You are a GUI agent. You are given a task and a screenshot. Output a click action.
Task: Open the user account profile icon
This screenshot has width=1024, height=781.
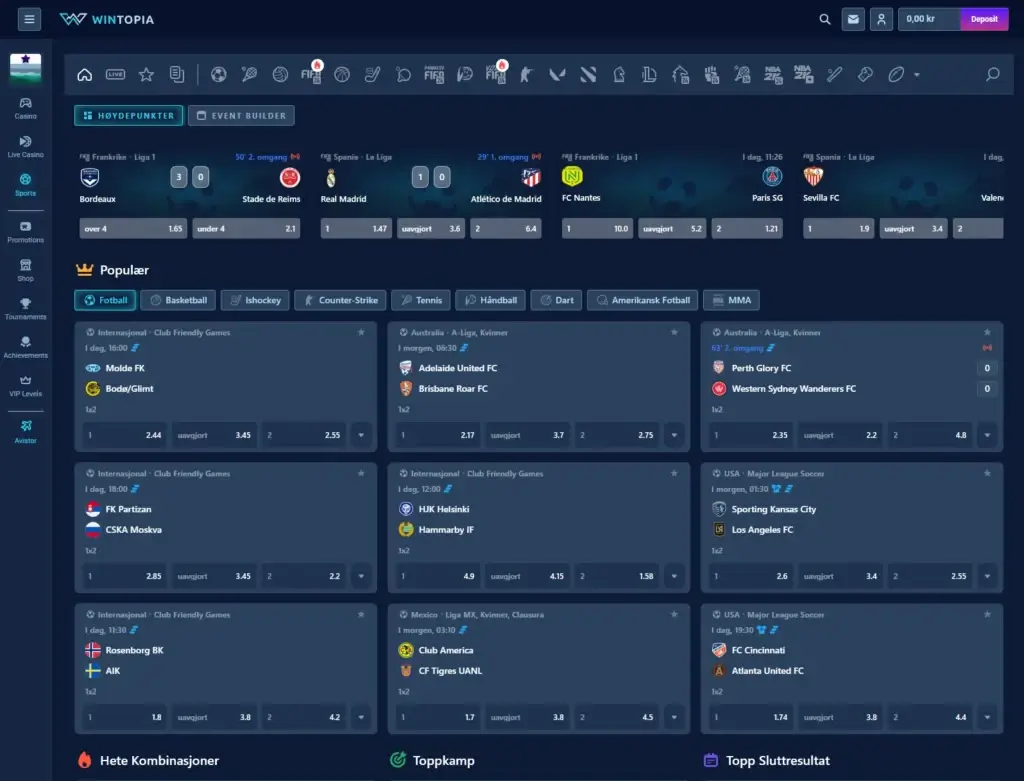tap(881, 19)
